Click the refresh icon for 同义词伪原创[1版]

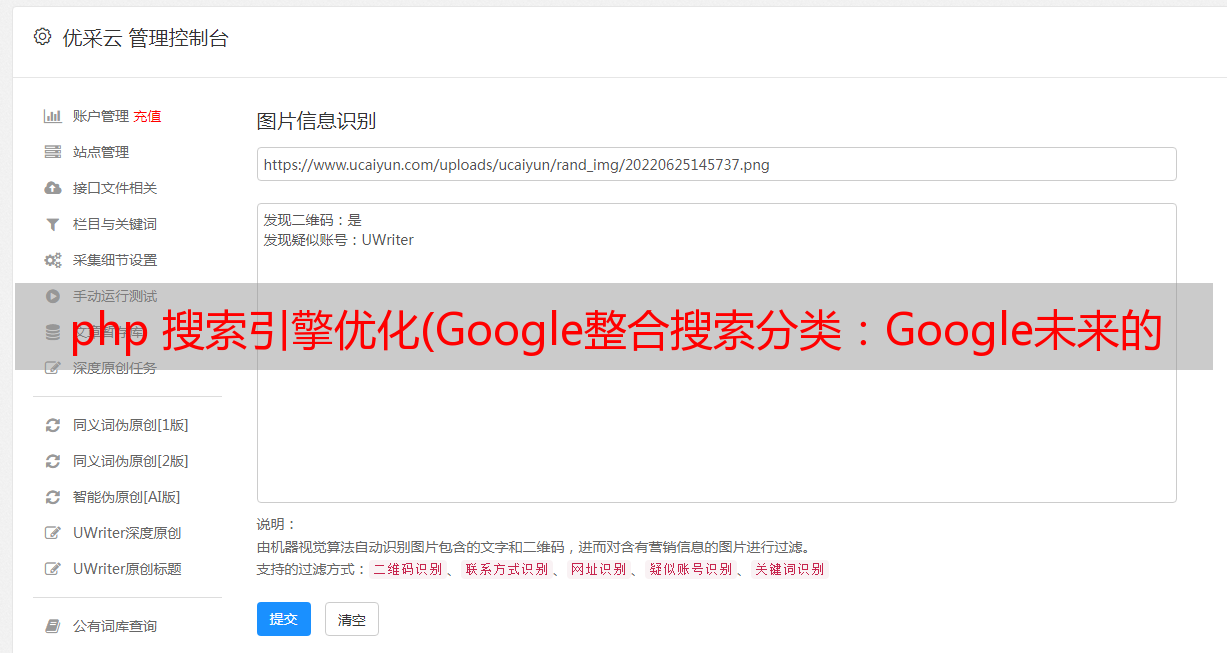click(53, 425)
